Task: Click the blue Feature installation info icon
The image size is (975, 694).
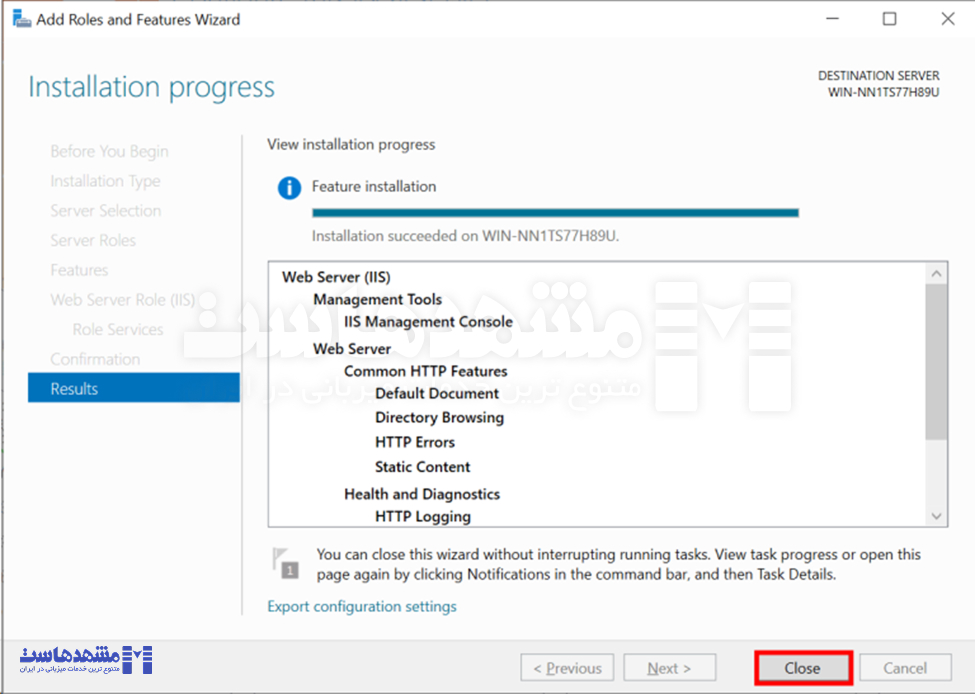Action: tap(289, 187)
